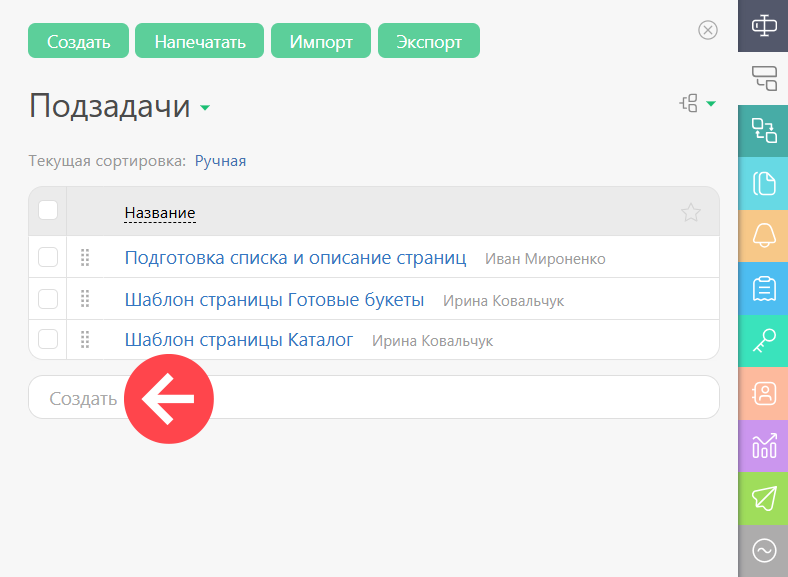
Task: Open Шаблон страницы Каталог task
Action: click(239, 340)
